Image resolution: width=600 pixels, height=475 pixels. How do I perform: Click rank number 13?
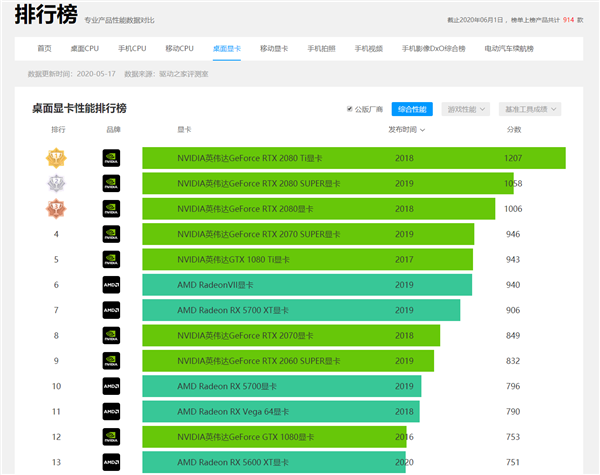tap(56, 462)
